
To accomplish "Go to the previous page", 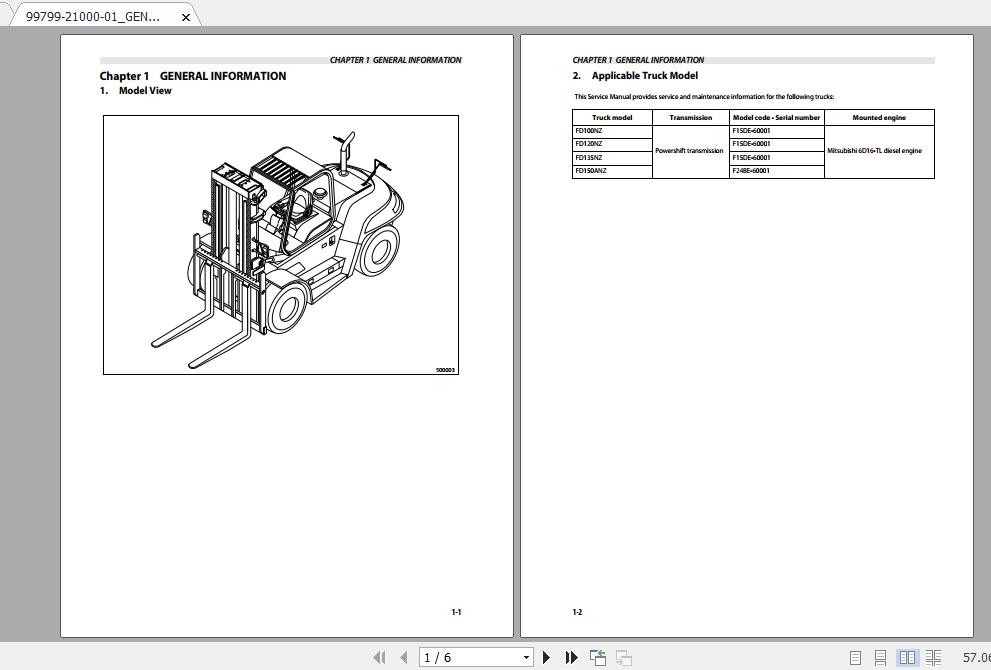I will click(404, 657).
